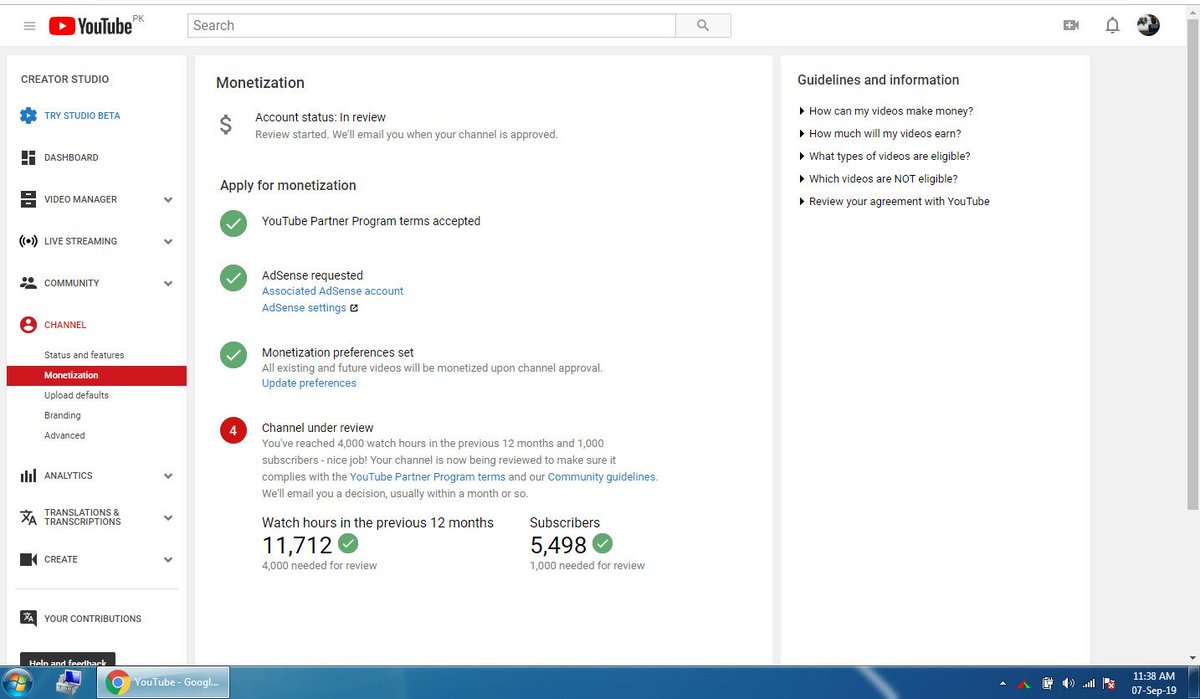Click the Help and feedback button
Image resolution: width=1200 pixels, height=699 pixels.
click(x=68, y=661)
